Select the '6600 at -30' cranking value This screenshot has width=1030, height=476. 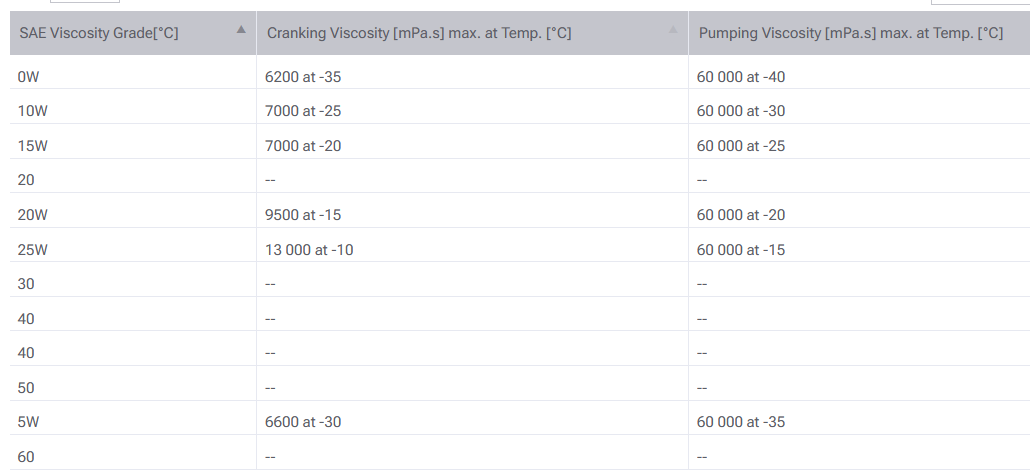tap(303, 422)
